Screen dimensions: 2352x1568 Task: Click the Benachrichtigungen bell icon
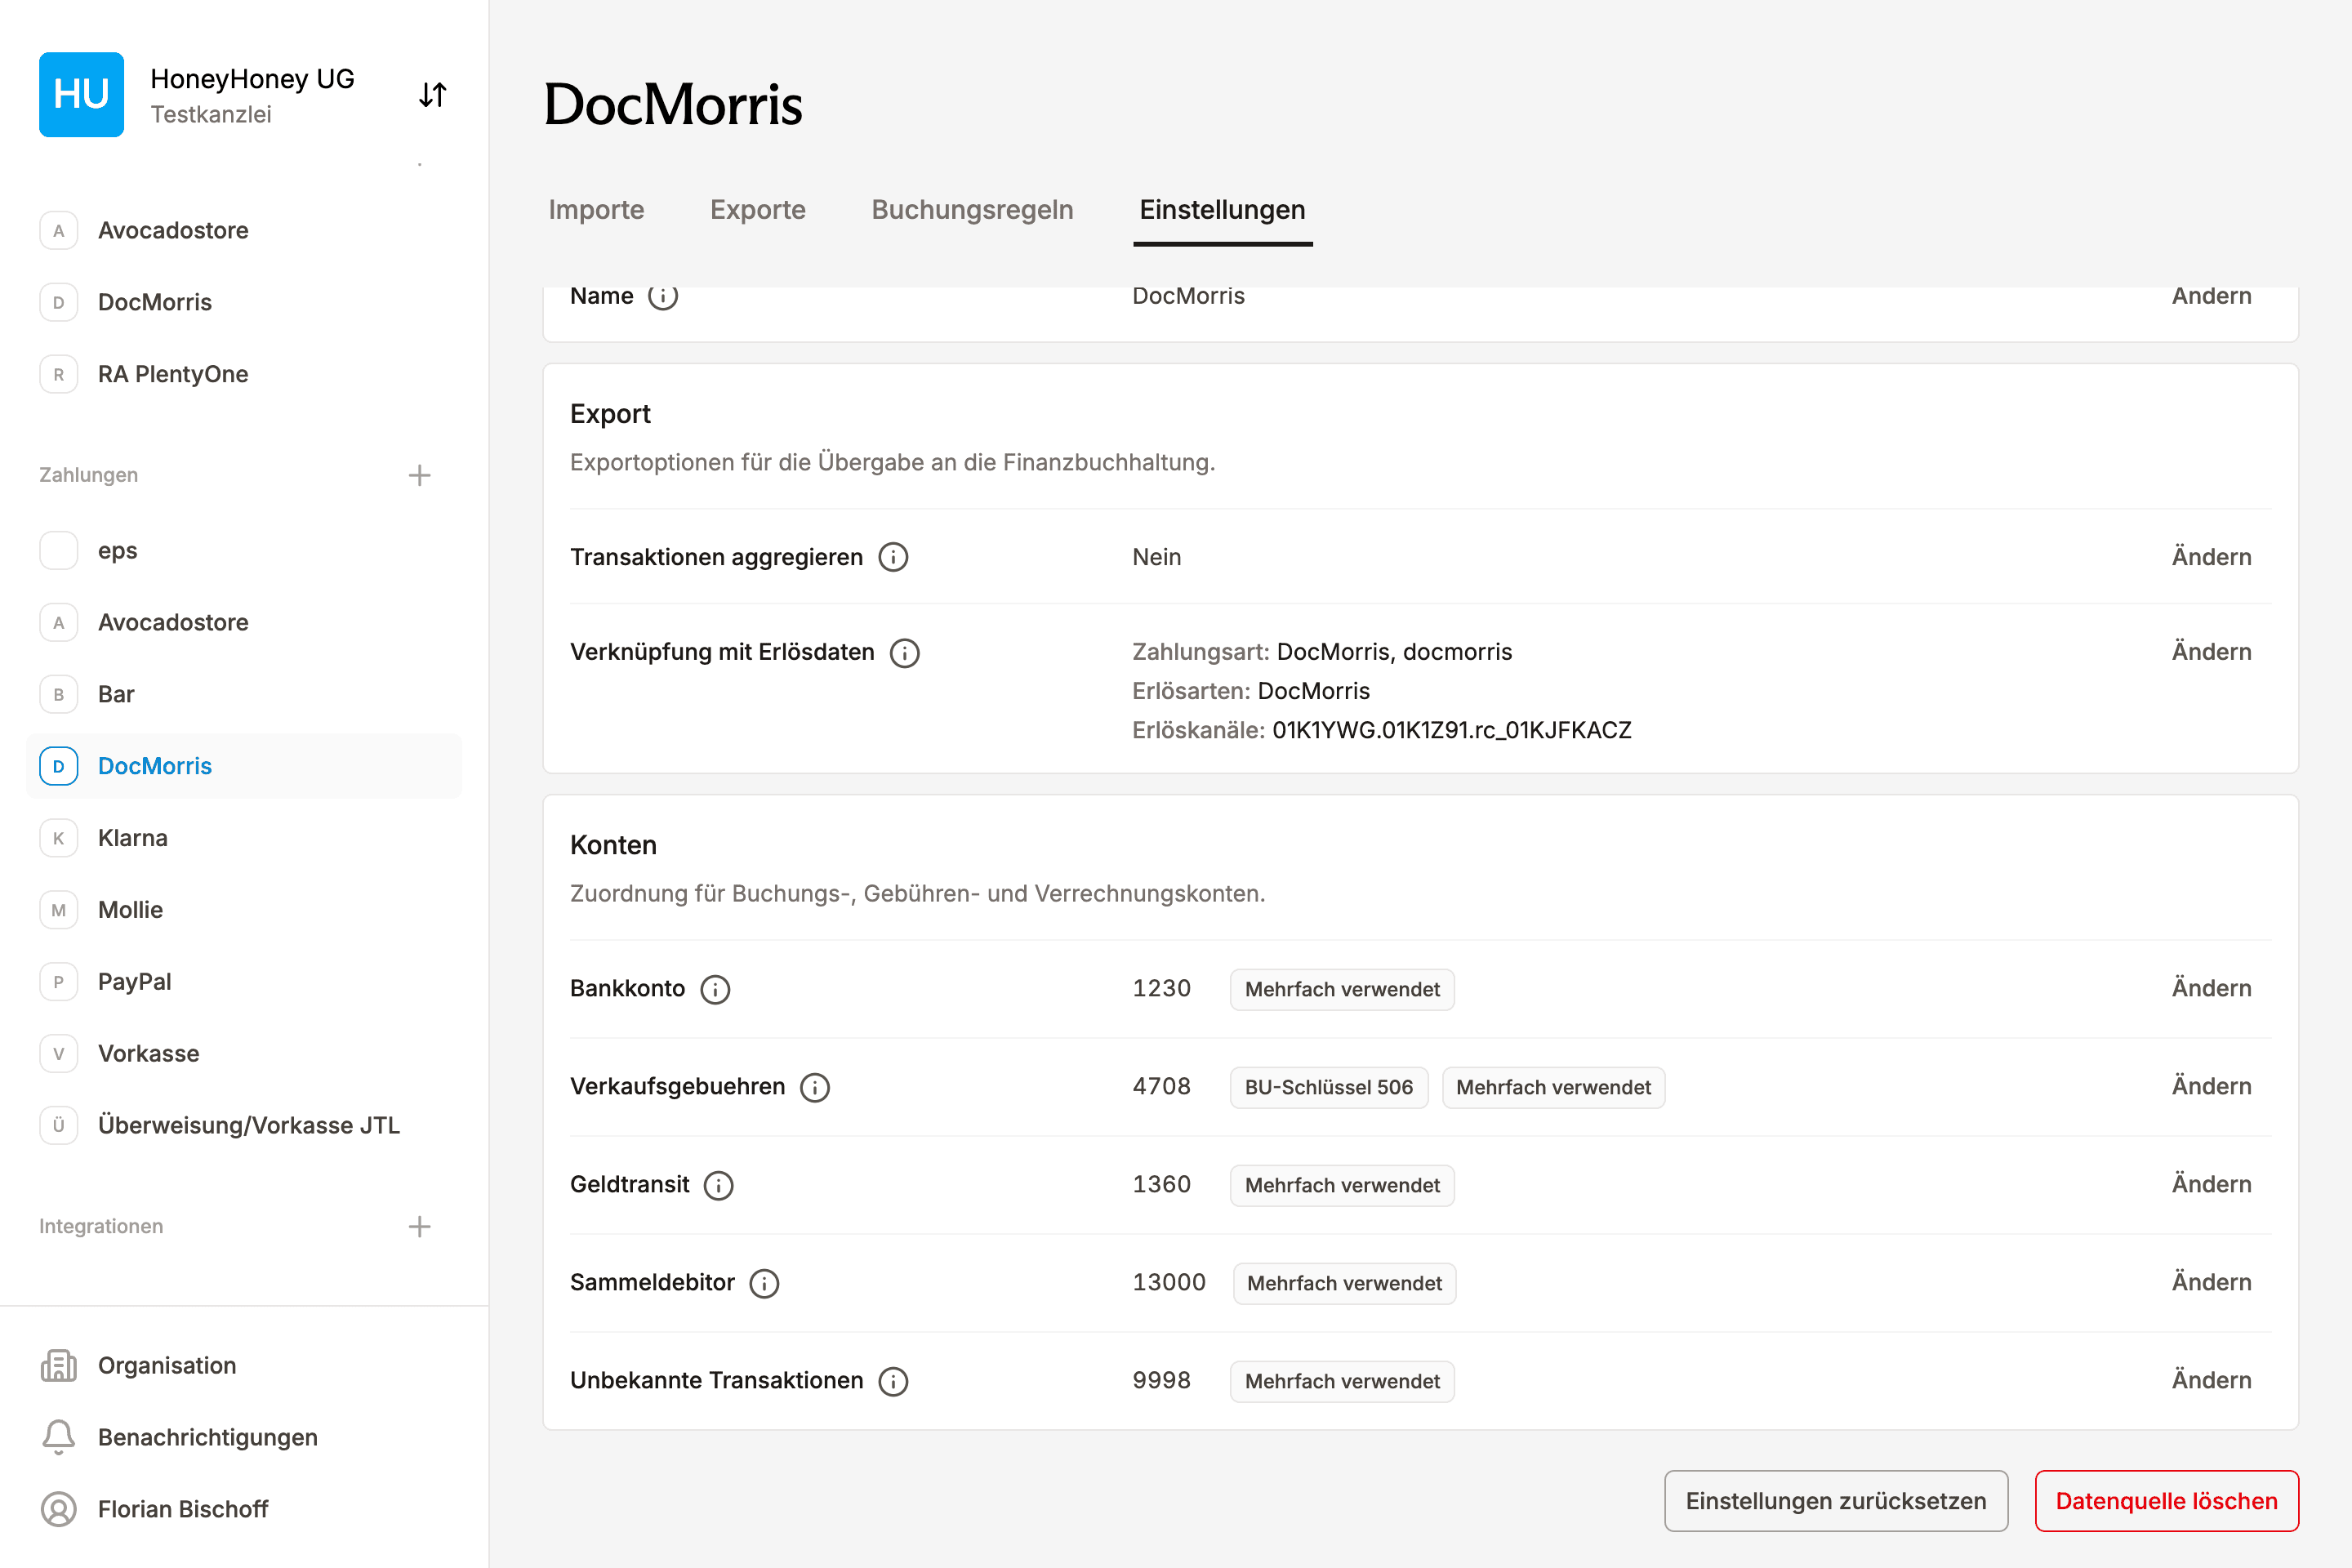pyautogui.click(x=59, y=1437)
